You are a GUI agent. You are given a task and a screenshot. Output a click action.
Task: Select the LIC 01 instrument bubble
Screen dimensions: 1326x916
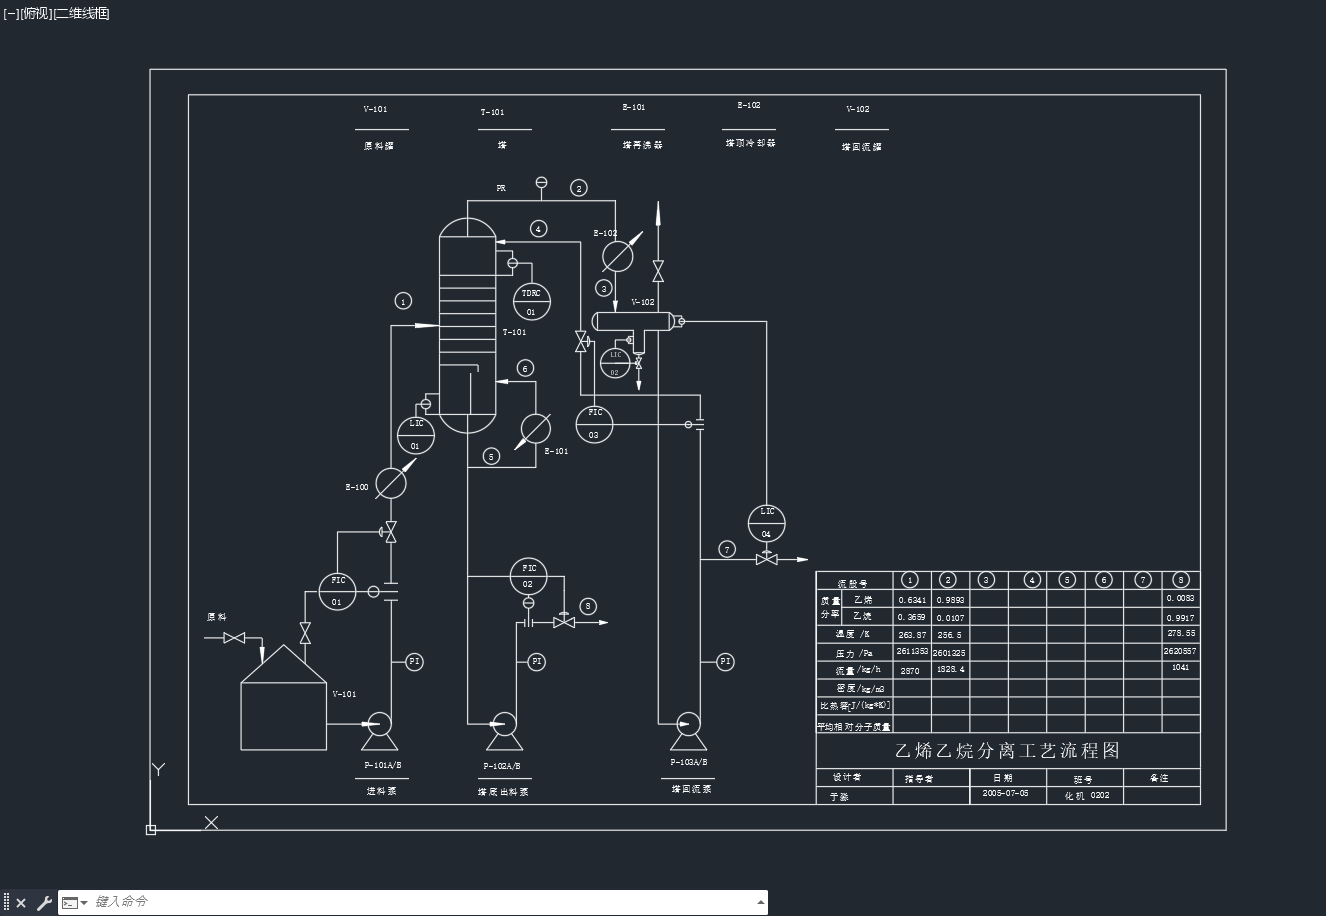point(416,434)
